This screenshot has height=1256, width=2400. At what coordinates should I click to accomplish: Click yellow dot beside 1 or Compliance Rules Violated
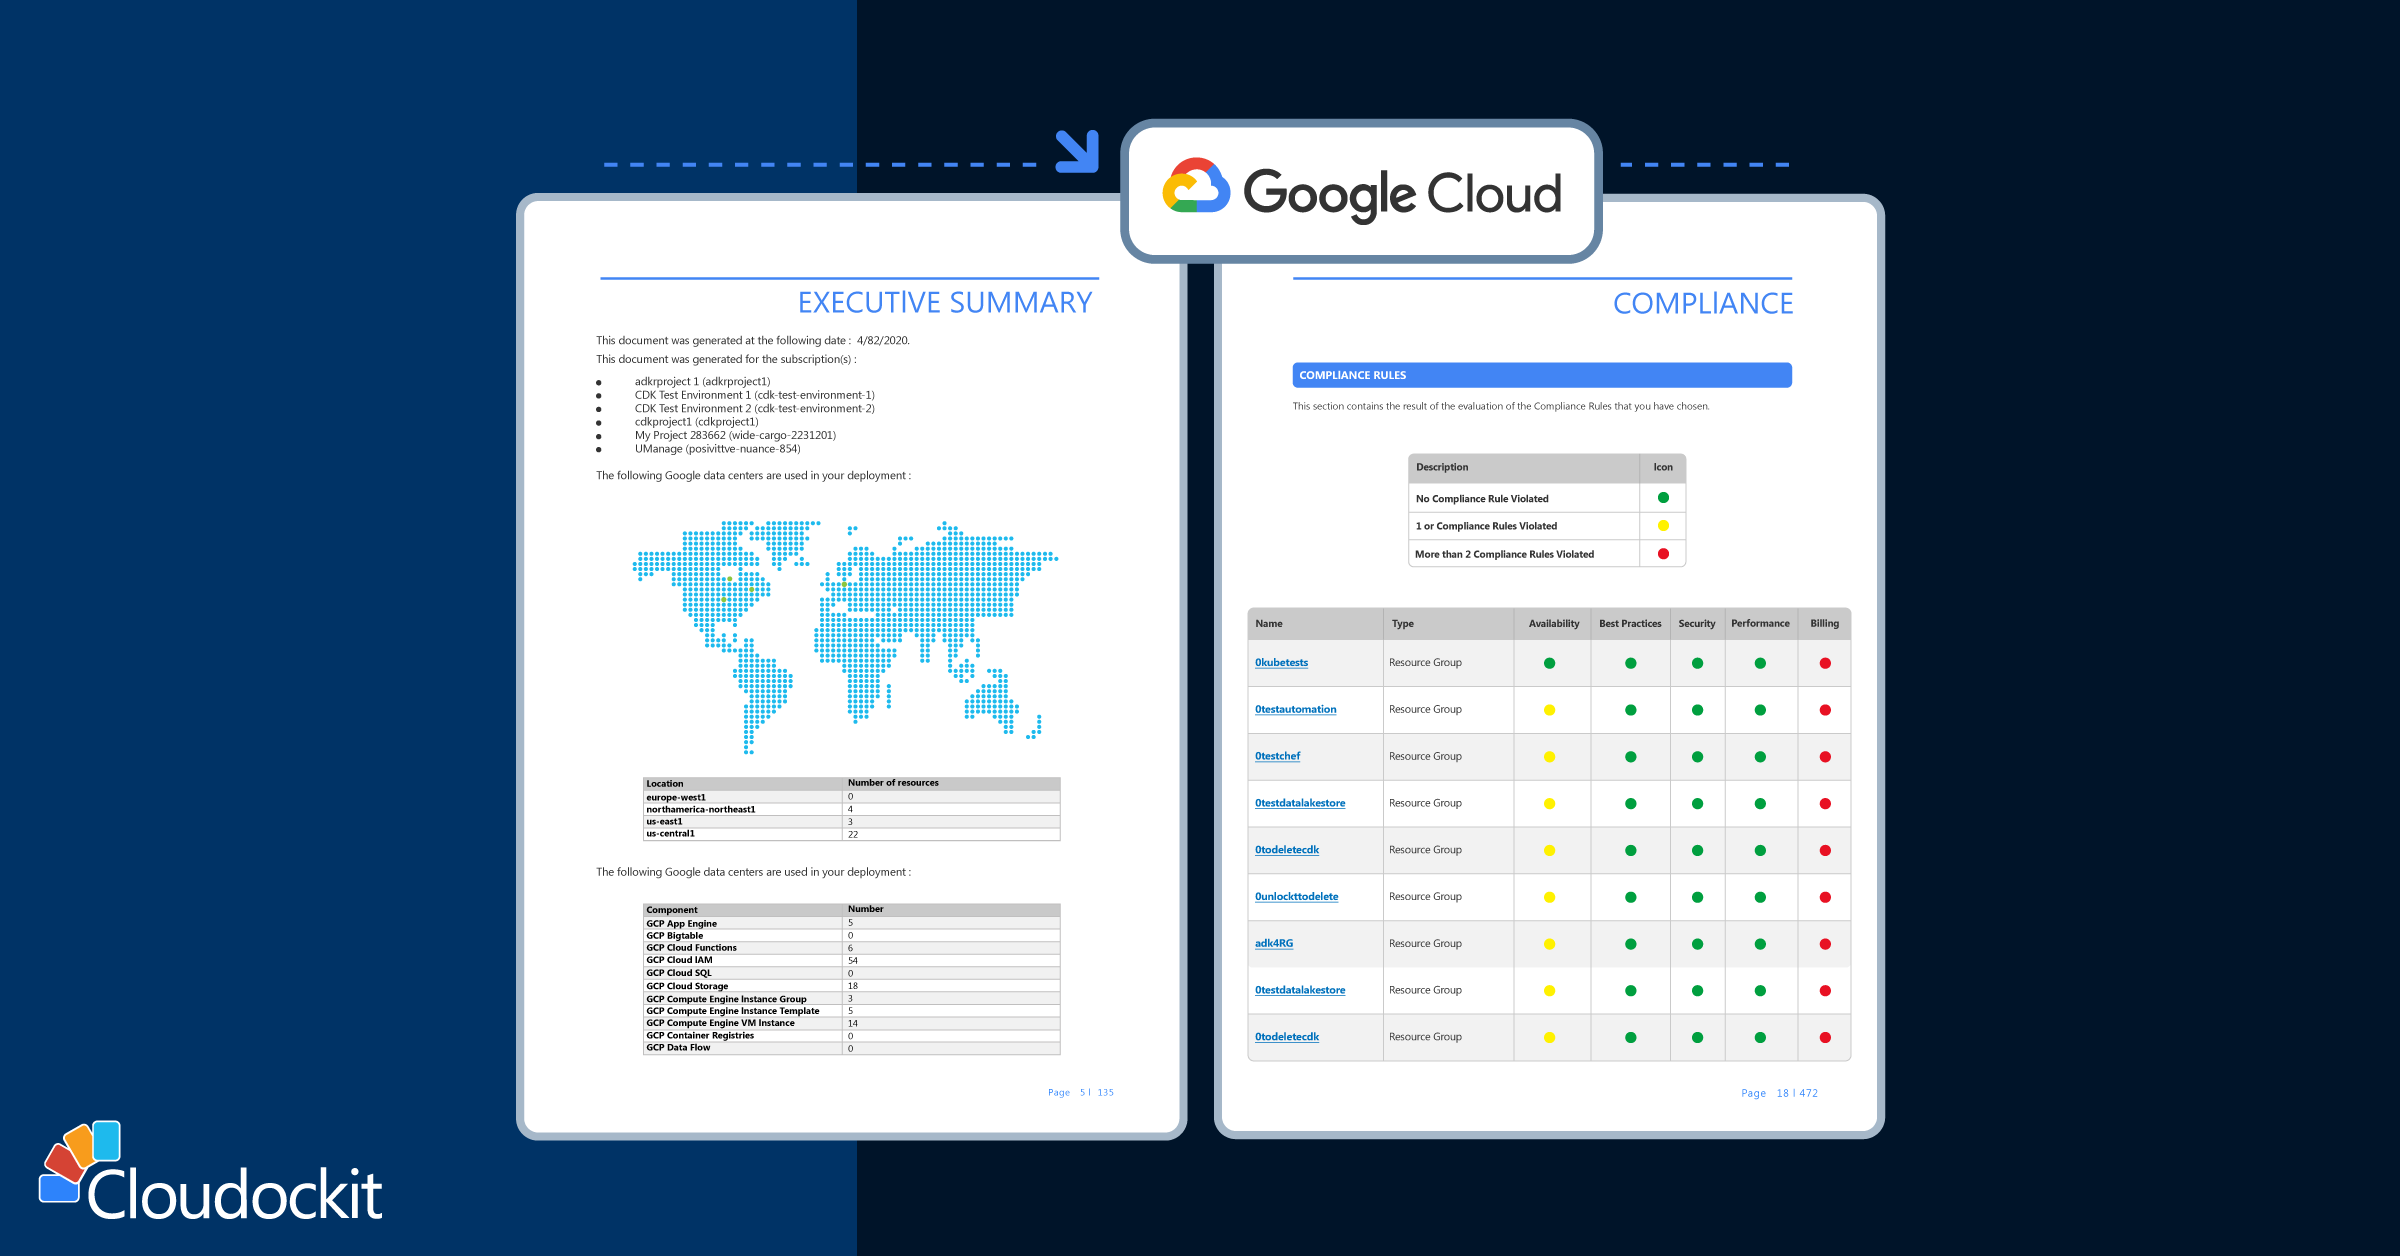[x=1663, y=526]
